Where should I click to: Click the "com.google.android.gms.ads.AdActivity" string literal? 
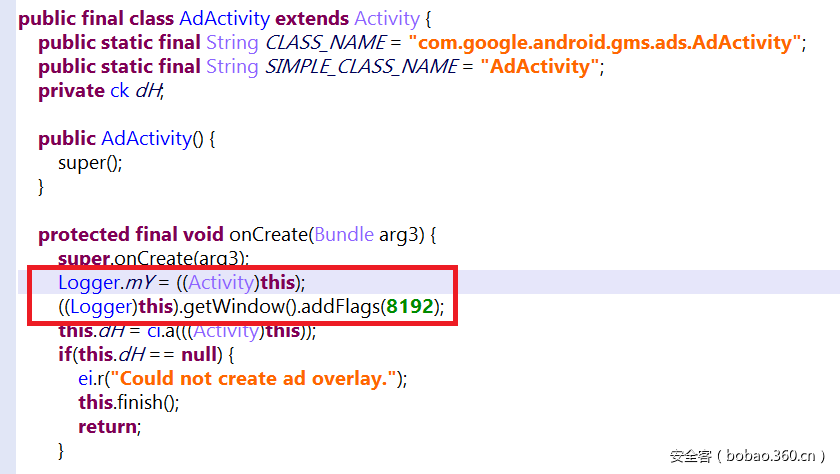(x=606, y=42)
